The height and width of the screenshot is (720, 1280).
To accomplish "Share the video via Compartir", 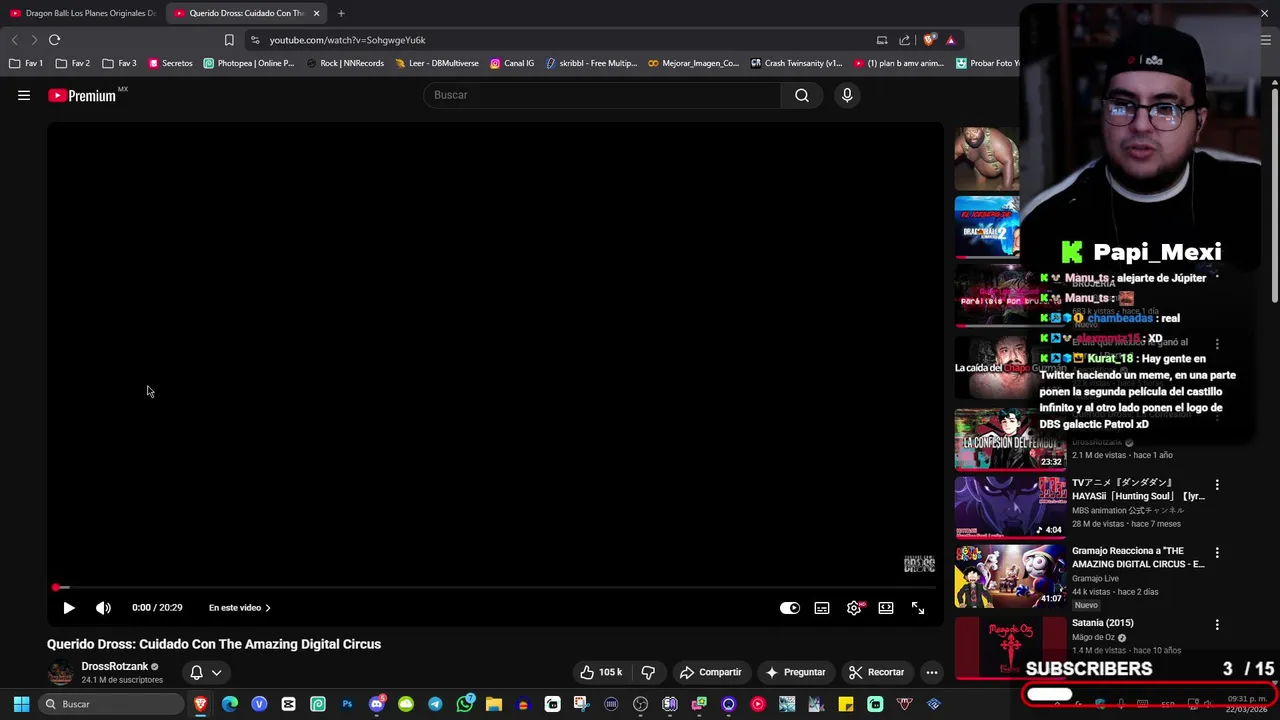I will [x=710, y=672].
